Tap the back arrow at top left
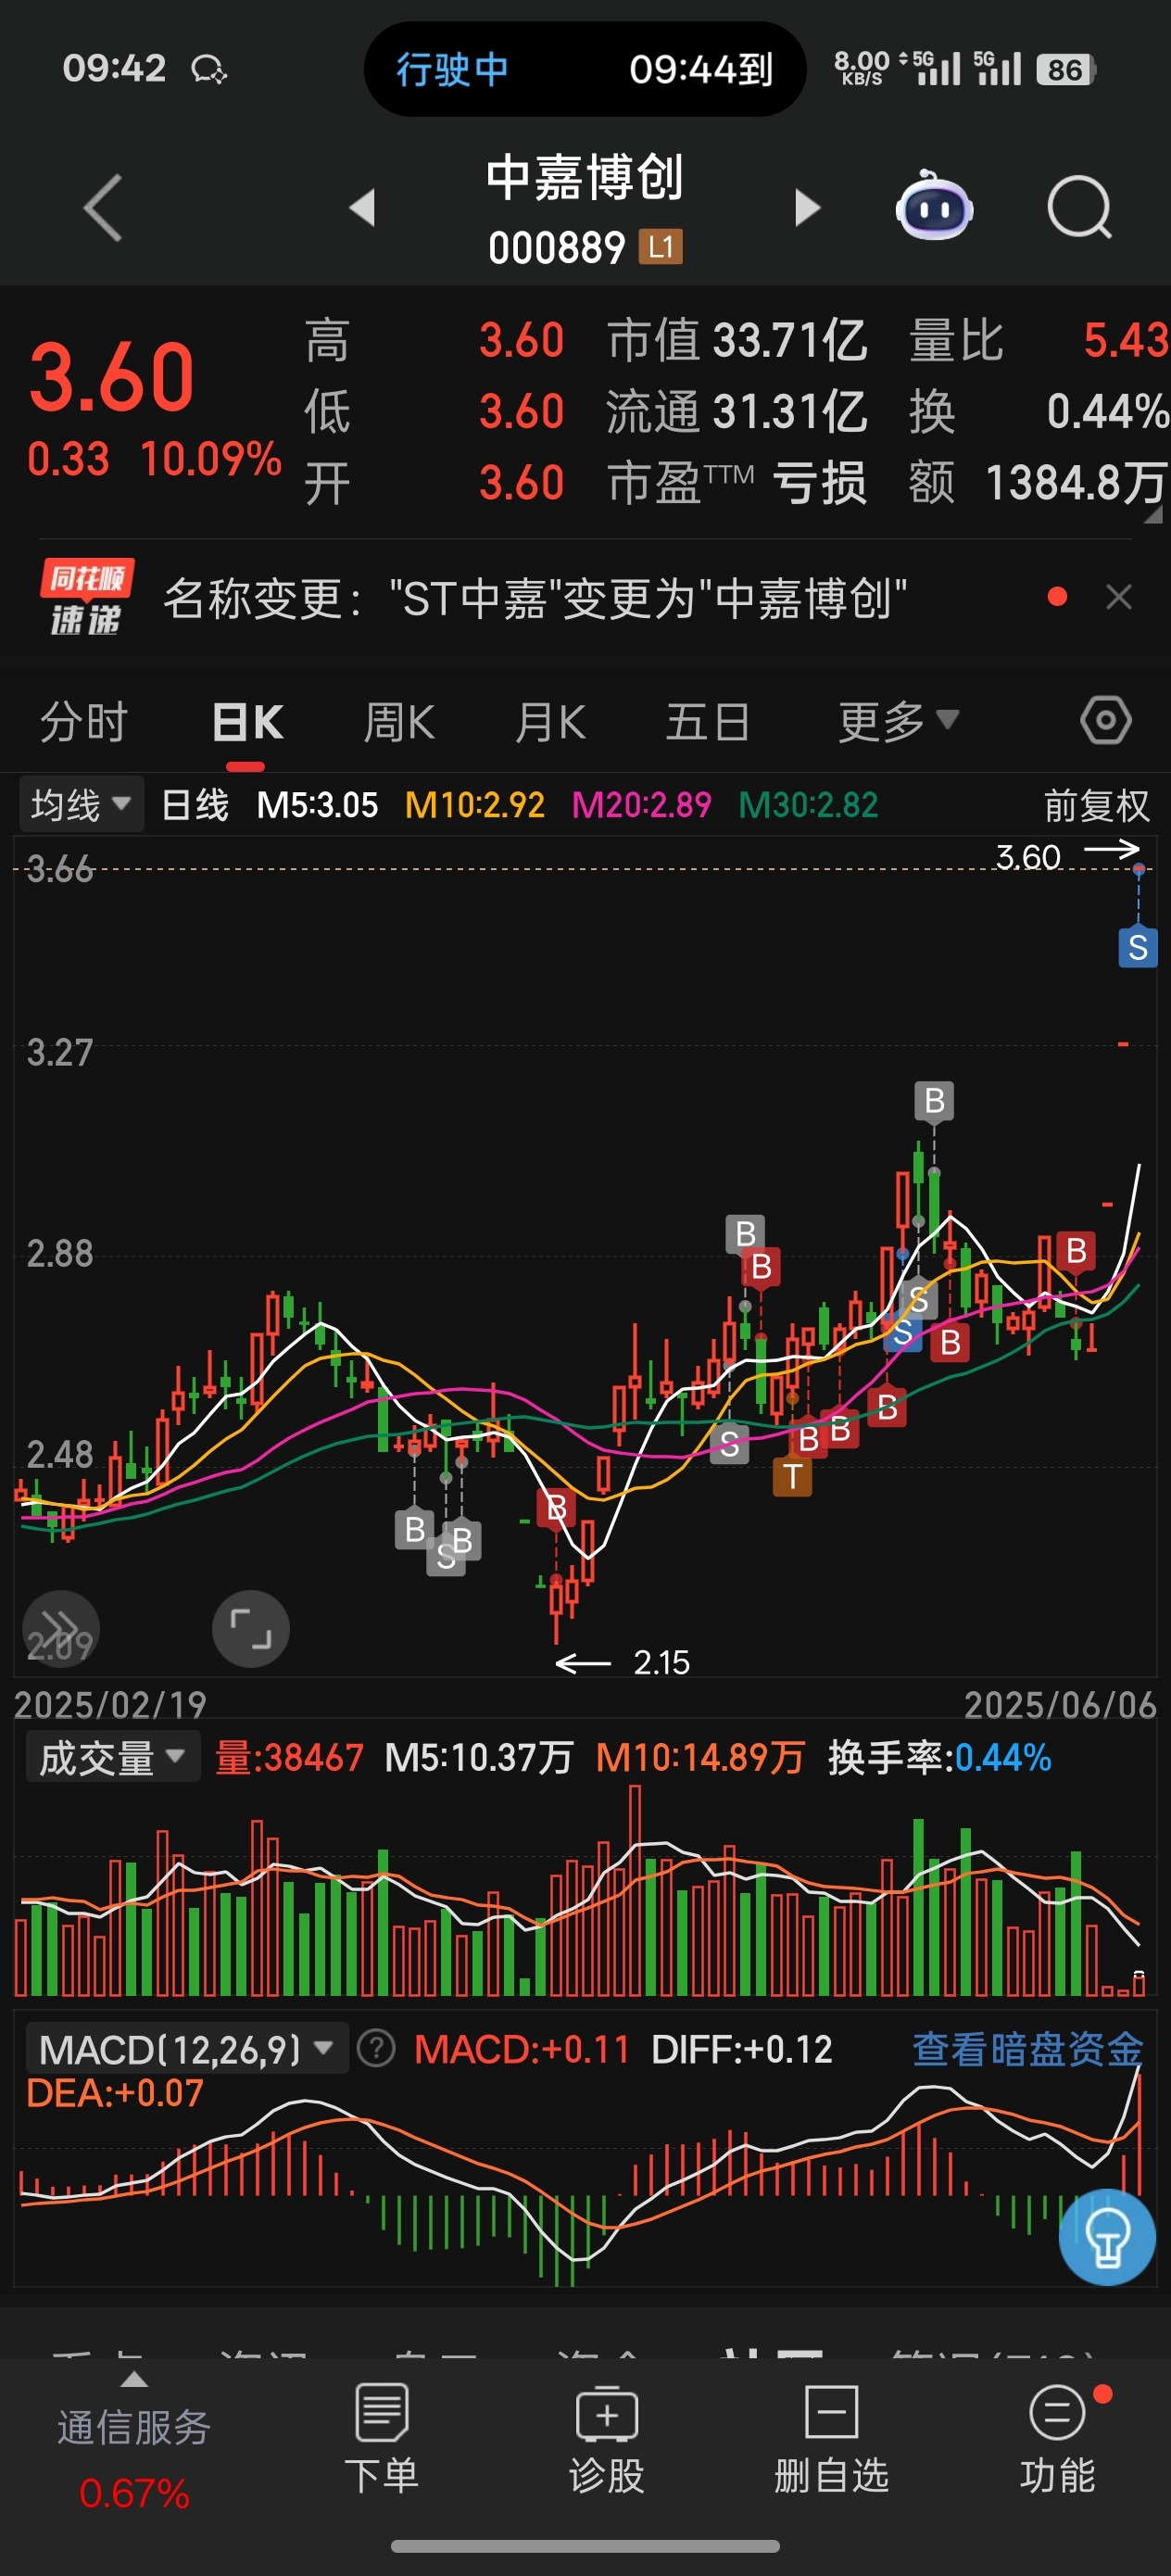 [x=103, y=208]
